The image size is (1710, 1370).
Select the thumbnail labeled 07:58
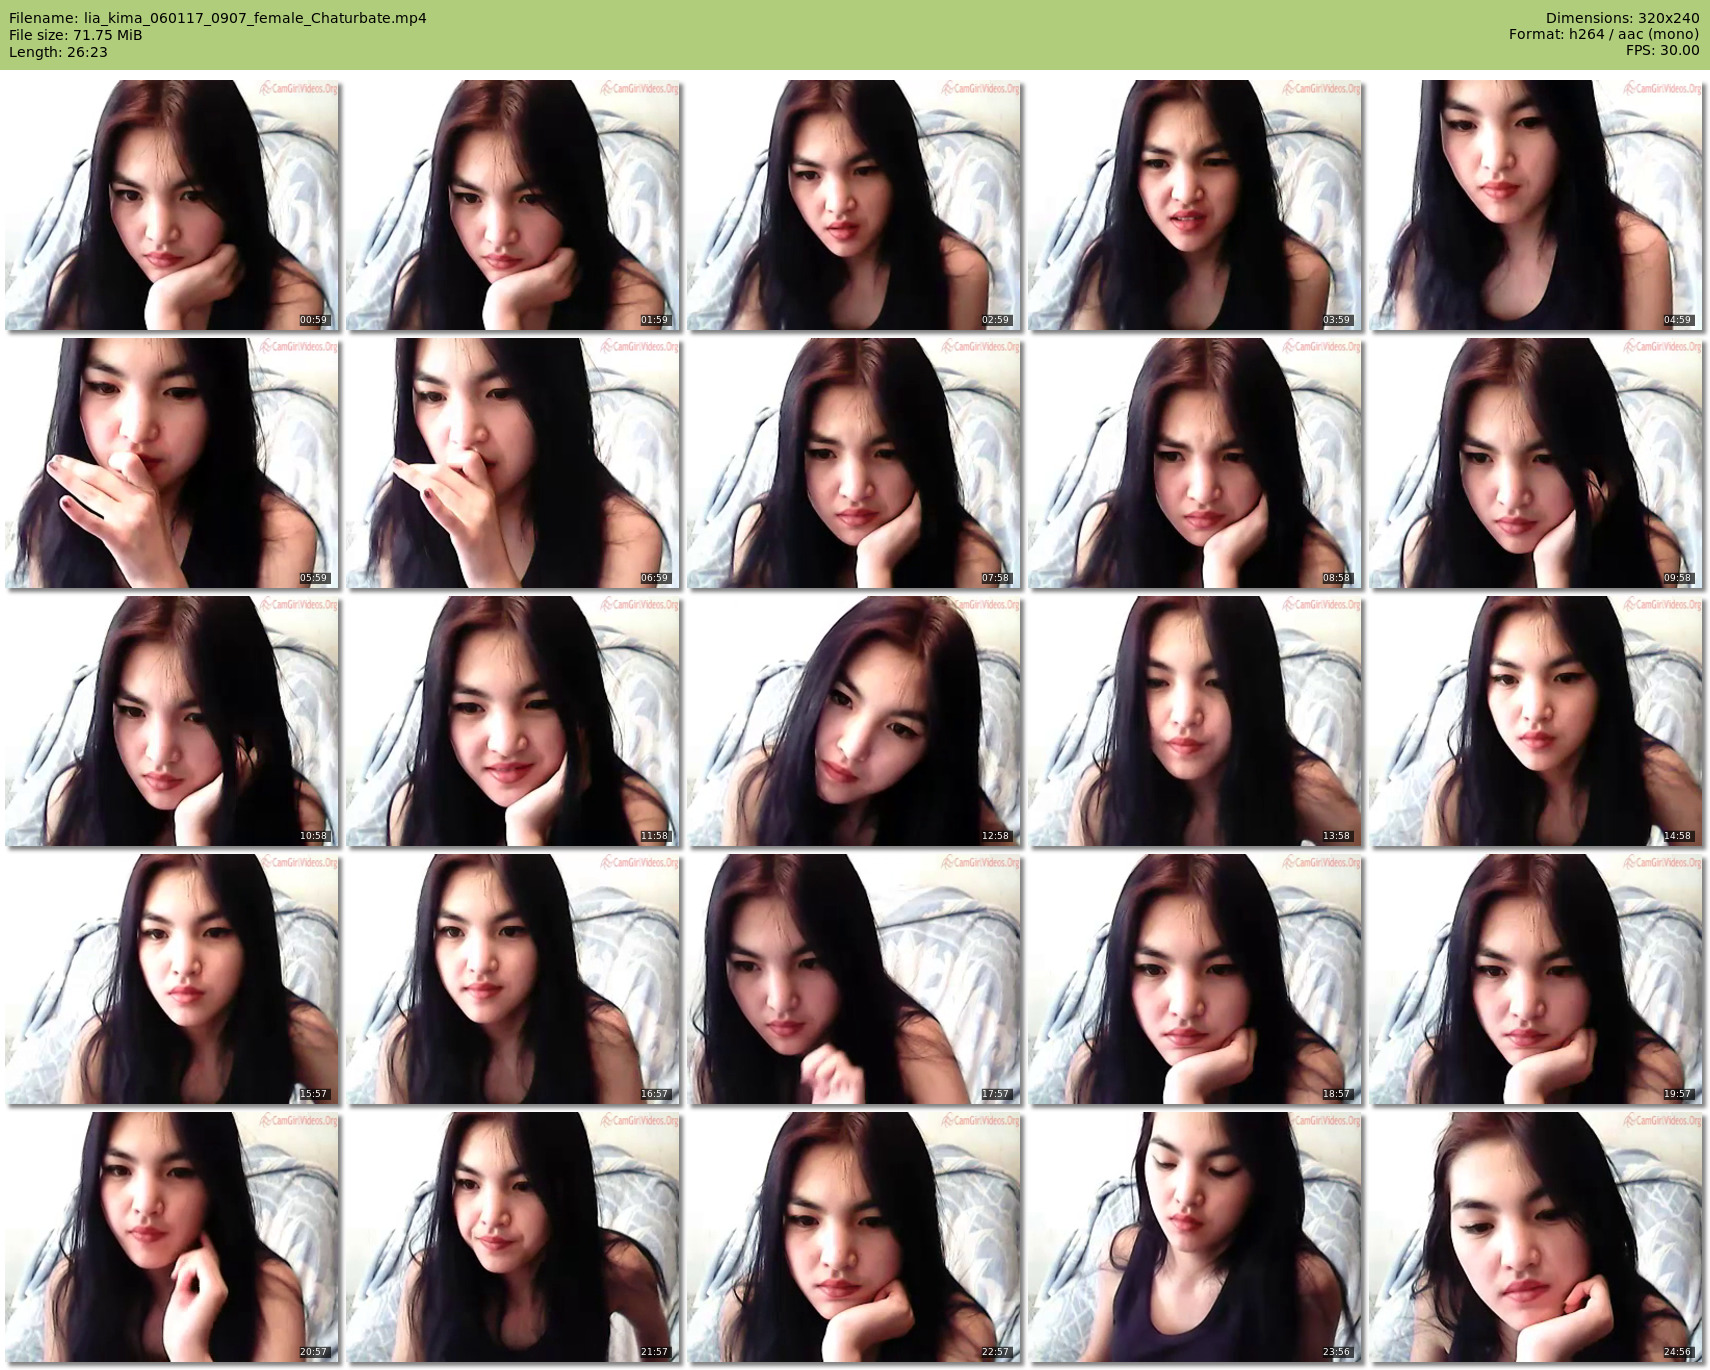click(x=854, y=463)
